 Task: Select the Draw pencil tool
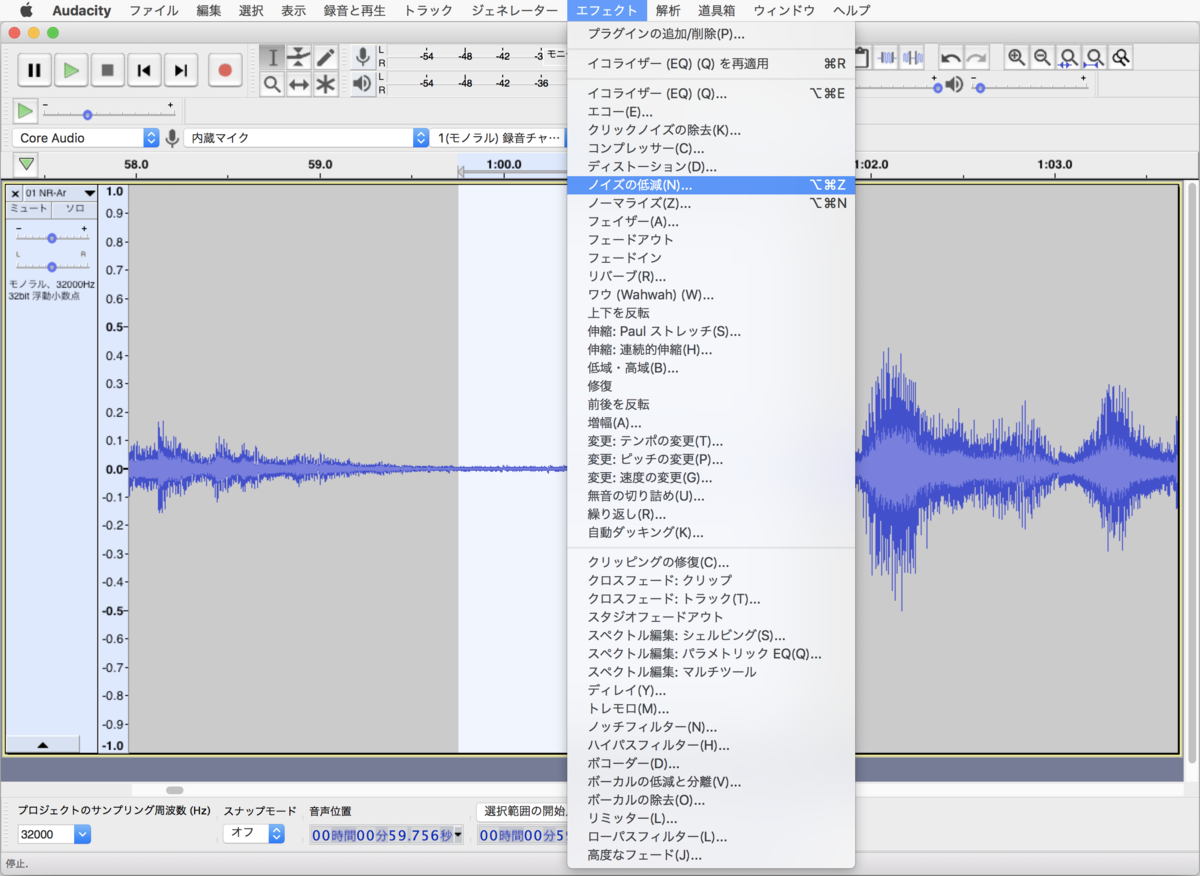[x=325, y=58]
